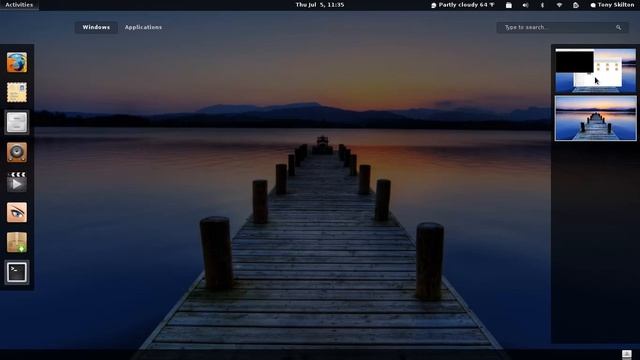Open the Wi-Fi network indicator
Viewport: 640px width, 360px height.
pyautogui.click(x=559, y=5)
